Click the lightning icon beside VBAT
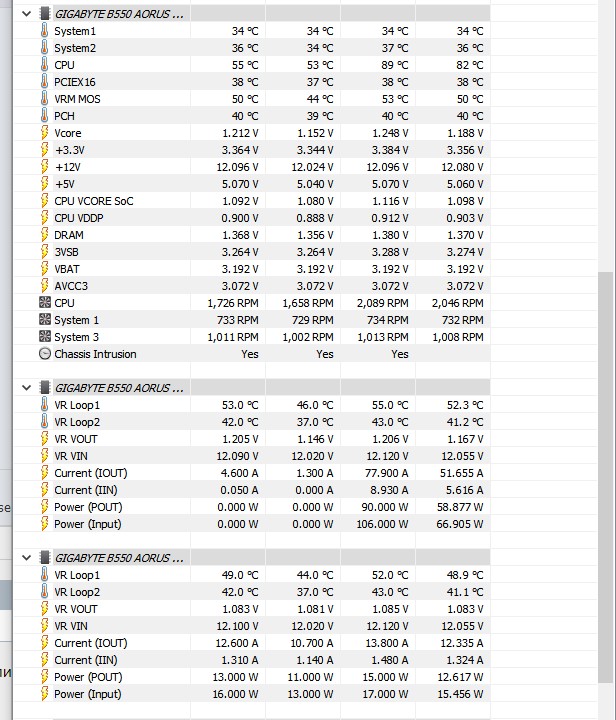 point(44,269)
